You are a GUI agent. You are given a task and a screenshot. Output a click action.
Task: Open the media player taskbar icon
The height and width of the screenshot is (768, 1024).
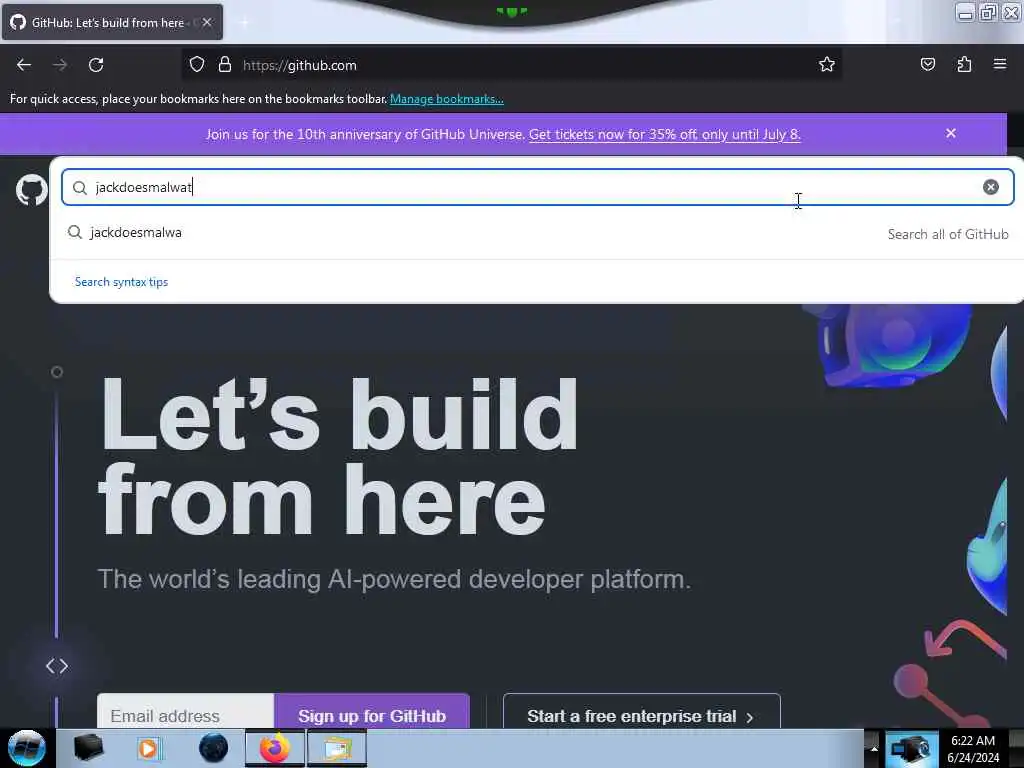149,748
